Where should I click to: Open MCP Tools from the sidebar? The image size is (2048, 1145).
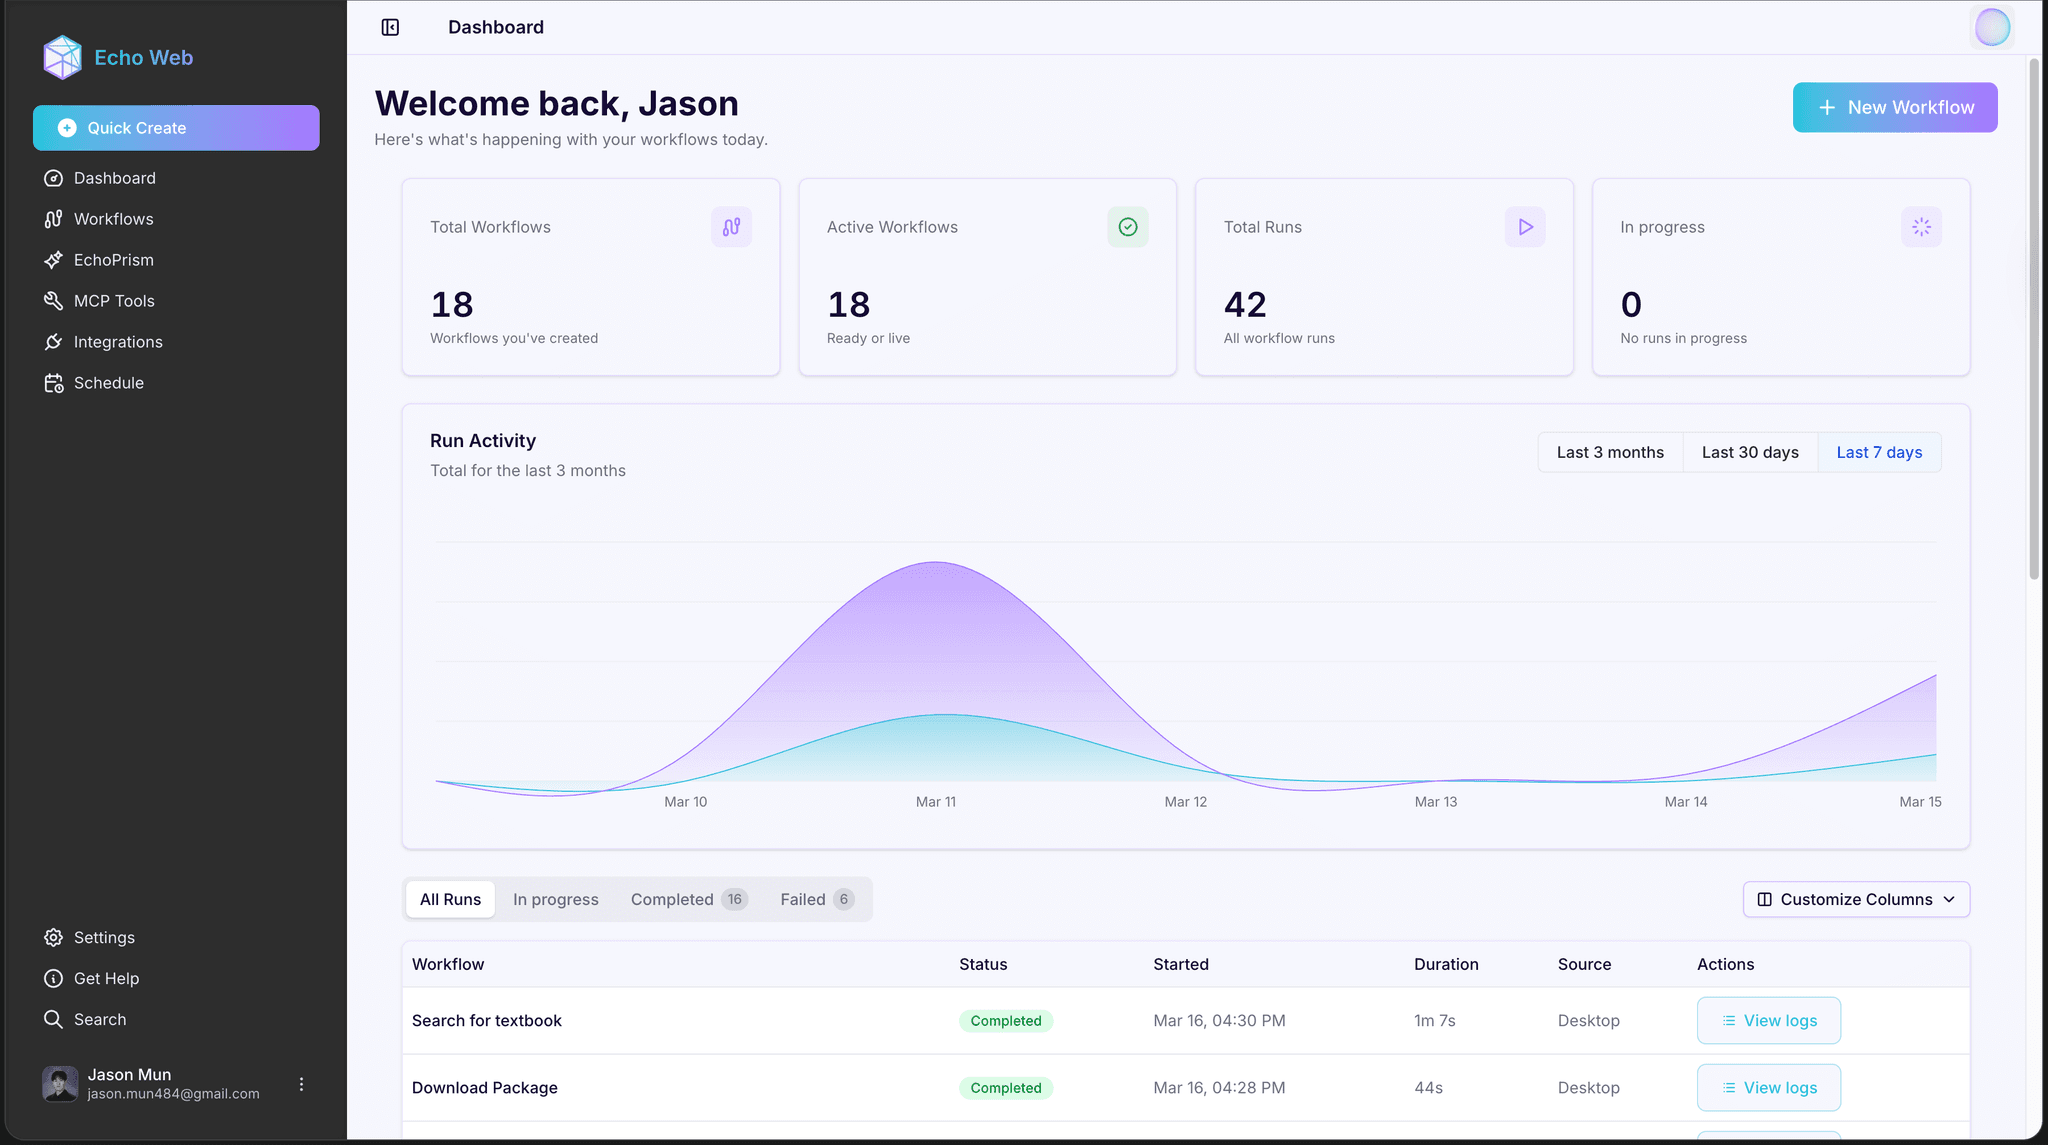114,300
